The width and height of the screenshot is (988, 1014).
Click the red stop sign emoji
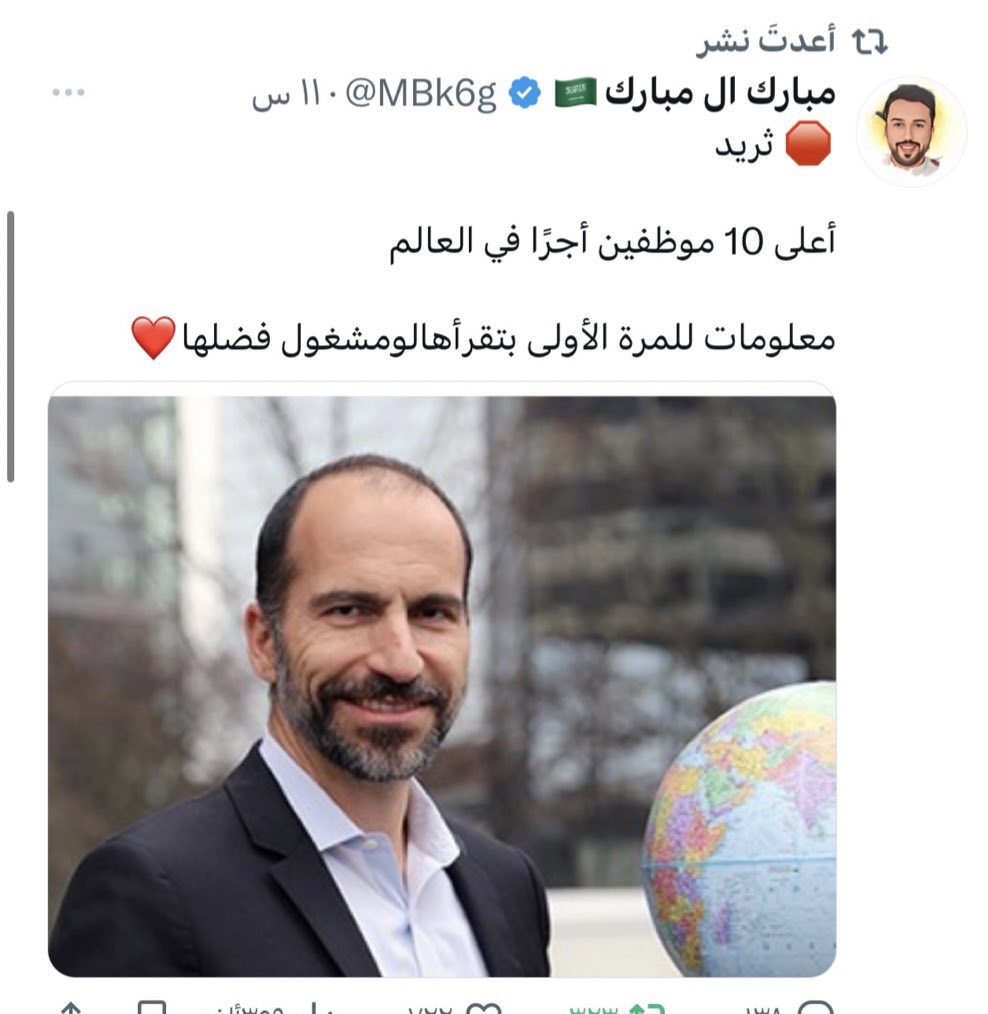click(x=808, y=143)
